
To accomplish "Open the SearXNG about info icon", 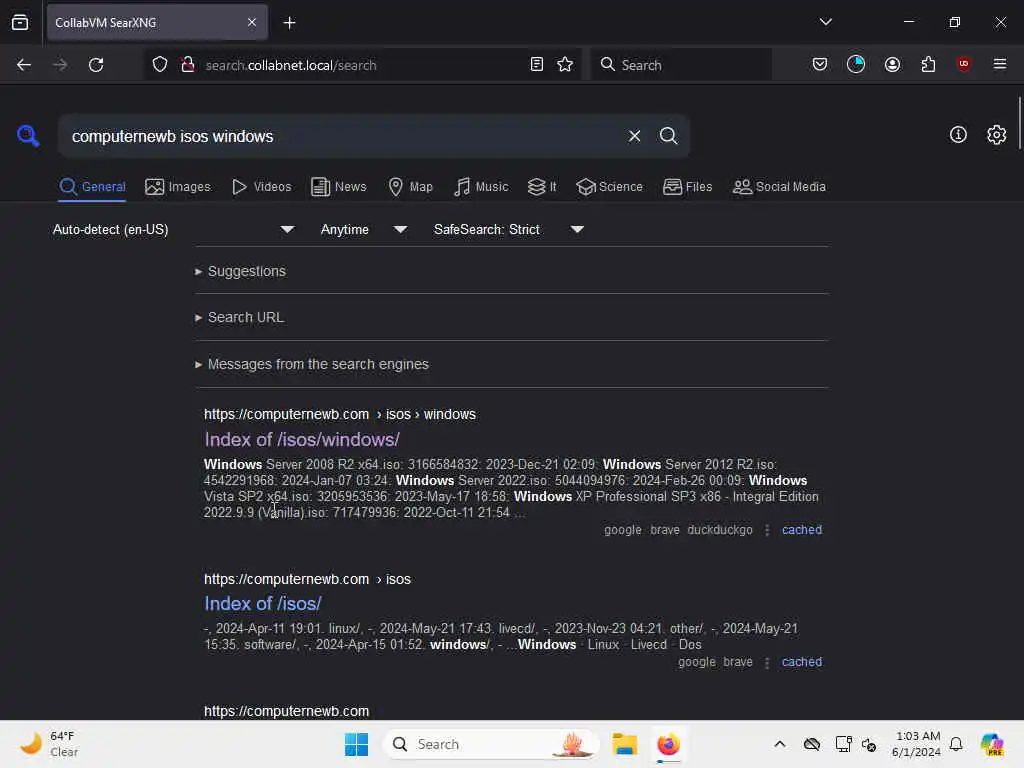I will coord(958,135).
